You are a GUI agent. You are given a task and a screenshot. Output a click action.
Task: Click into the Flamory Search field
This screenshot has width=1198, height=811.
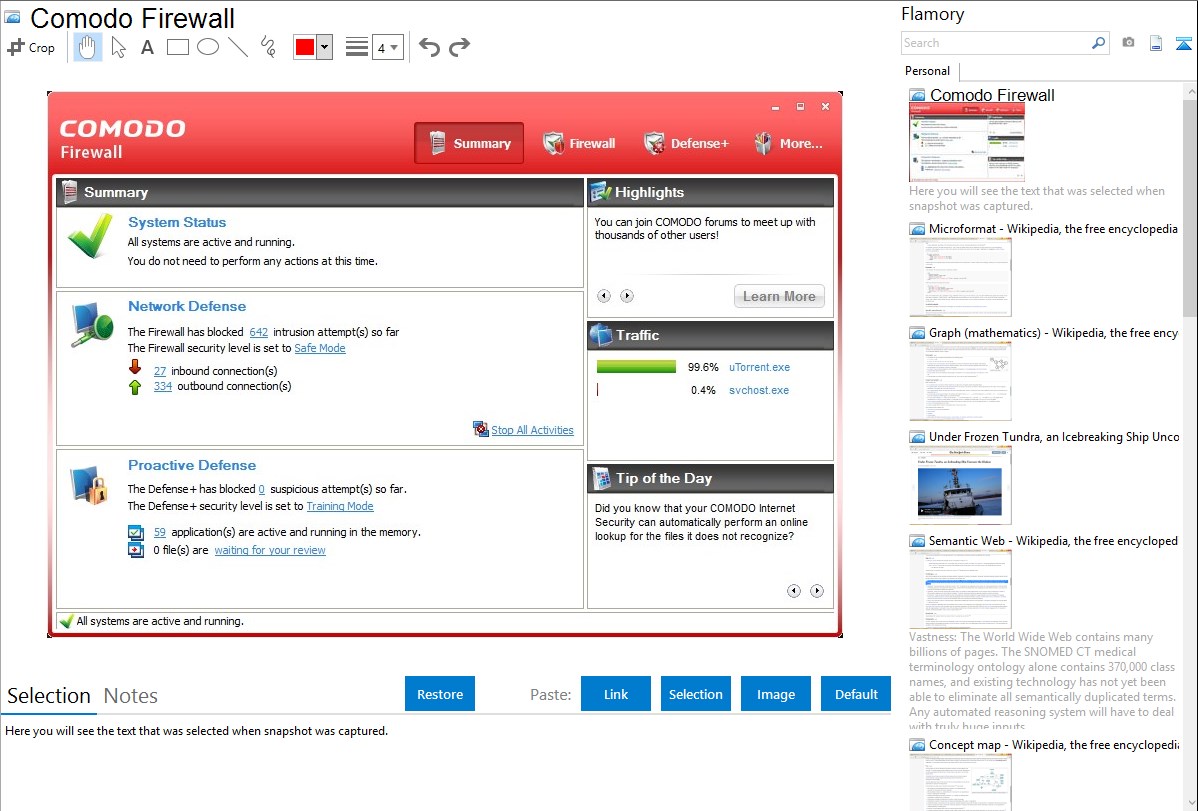point(995,43)
